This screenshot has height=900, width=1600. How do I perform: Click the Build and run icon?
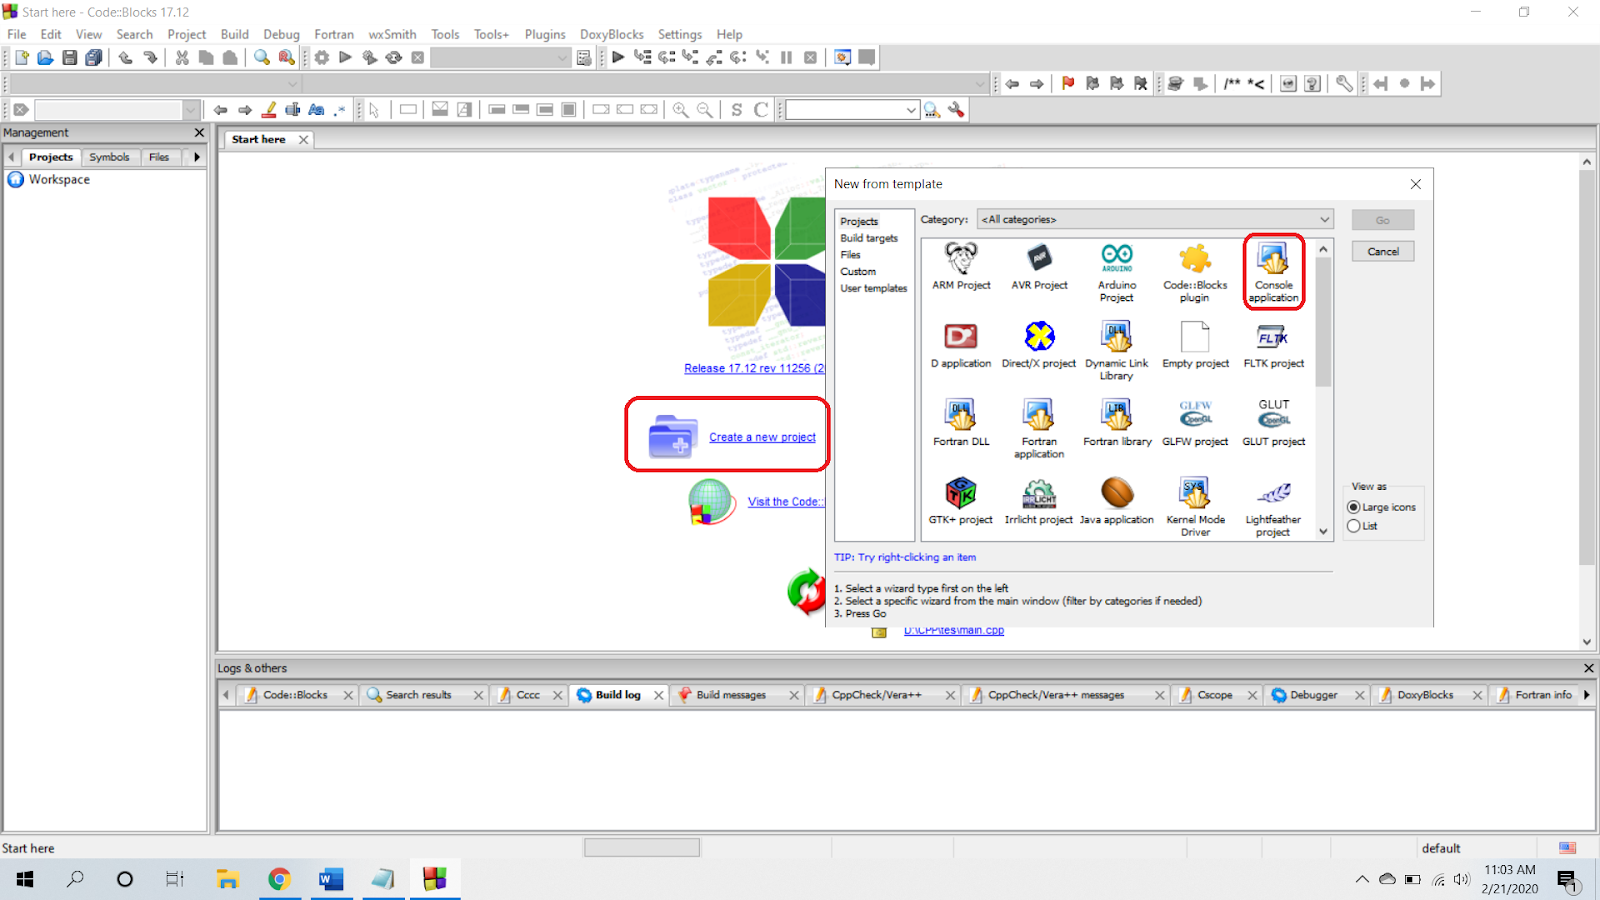tap(369, 58)
